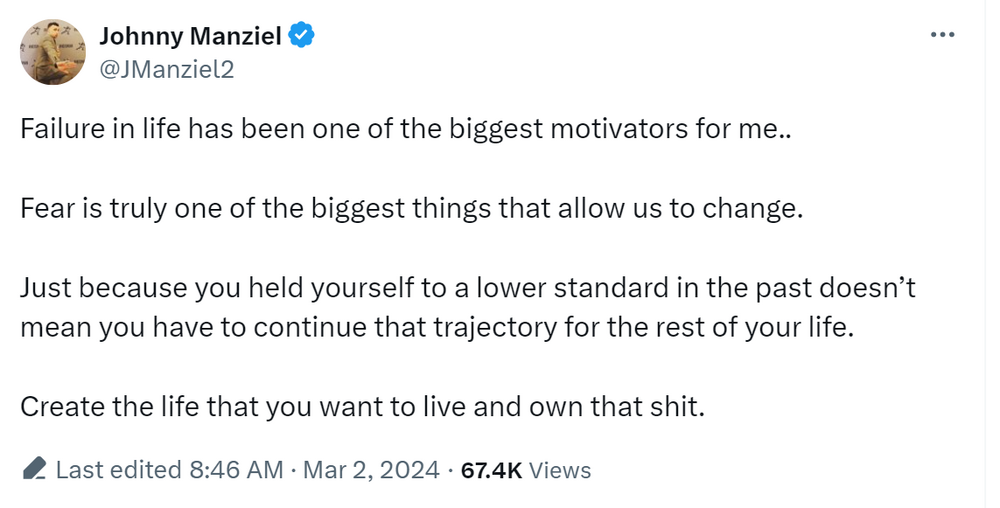Screen dimensions: 1000x508
Task: Open the @JManziel2 handle link
Action: (166, 69)
